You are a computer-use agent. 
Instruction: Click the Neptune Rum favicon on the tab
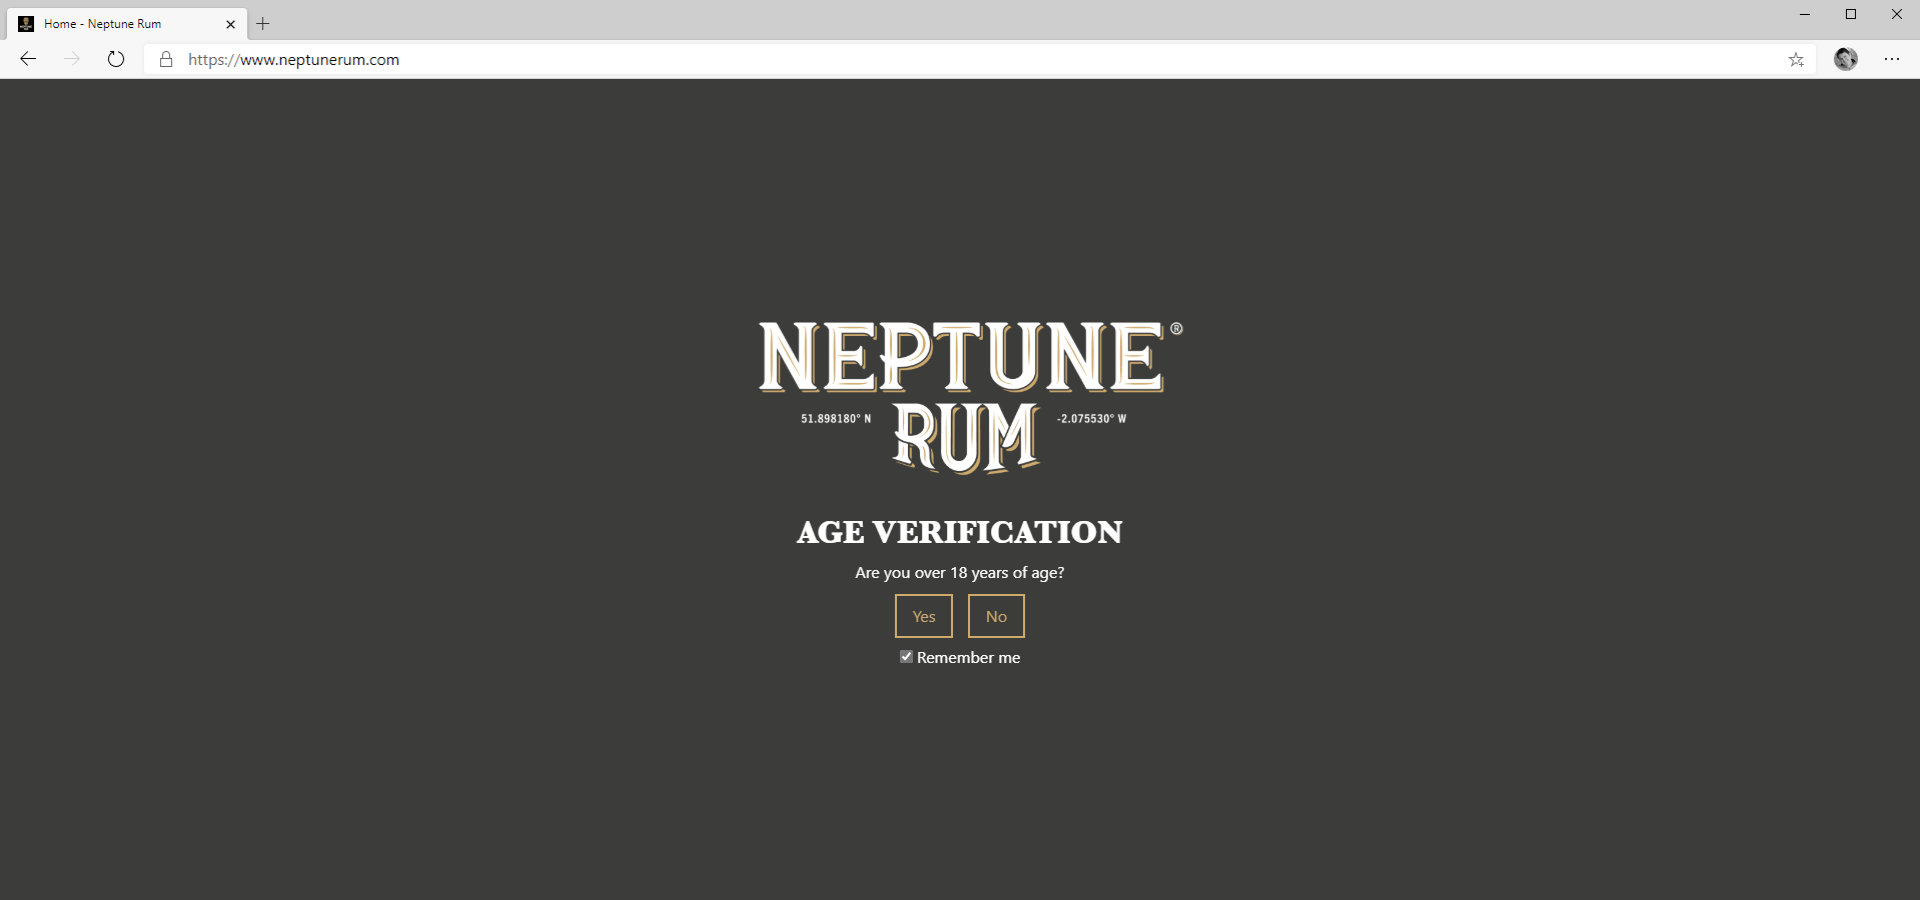click(26, 24)
